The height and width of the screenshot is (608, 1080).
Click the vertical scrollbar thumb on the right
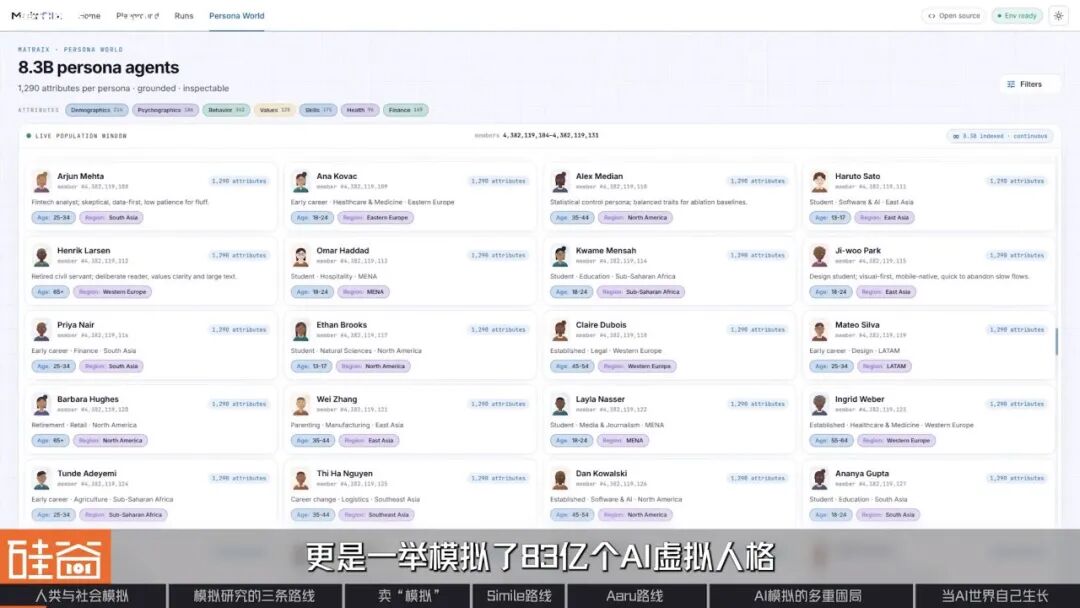[x=1056, y=342]
